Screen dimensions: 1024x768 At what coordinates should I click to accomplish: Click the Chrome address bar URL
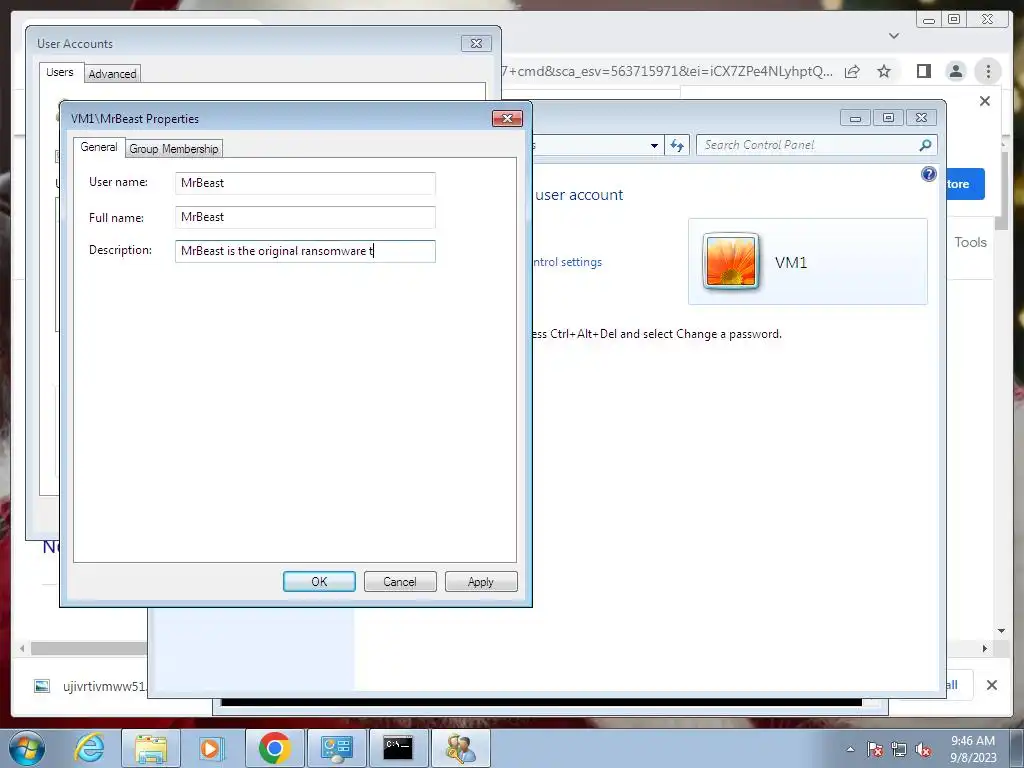click(667, 71)
